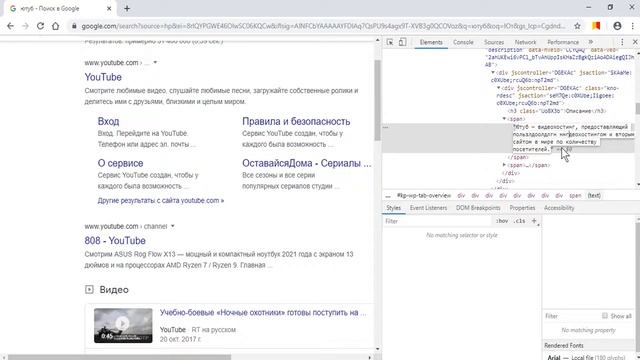
Task: Open the О сервисе sitelink
Action: (120, 163)
